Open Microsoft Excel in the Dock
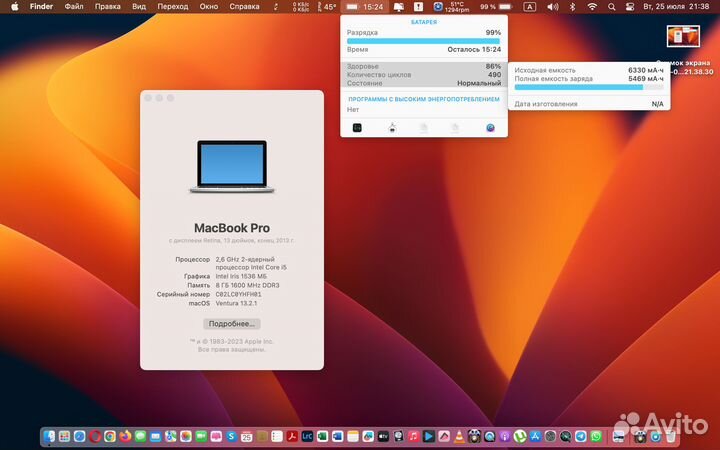The height and width of the screenshot is (450, 720). (x=322, y=436)
